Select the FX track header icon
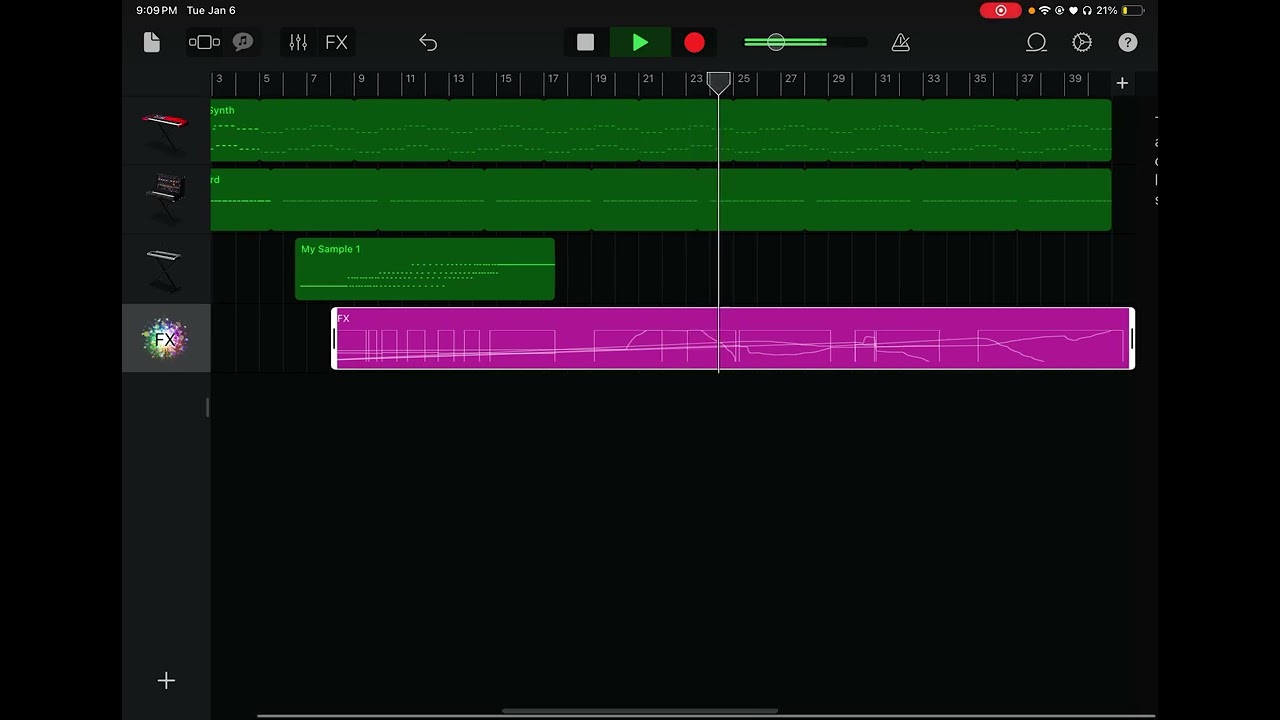1280x720 pixels. tap(165, 339)
